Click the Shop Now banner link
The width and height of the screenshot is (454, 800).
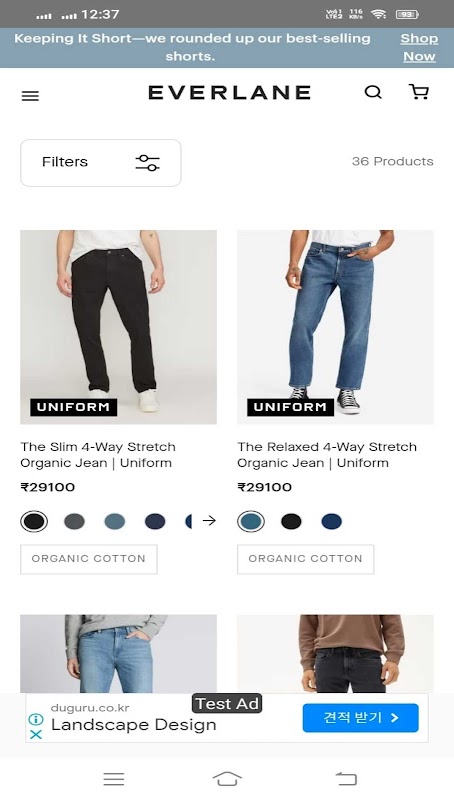419,47
